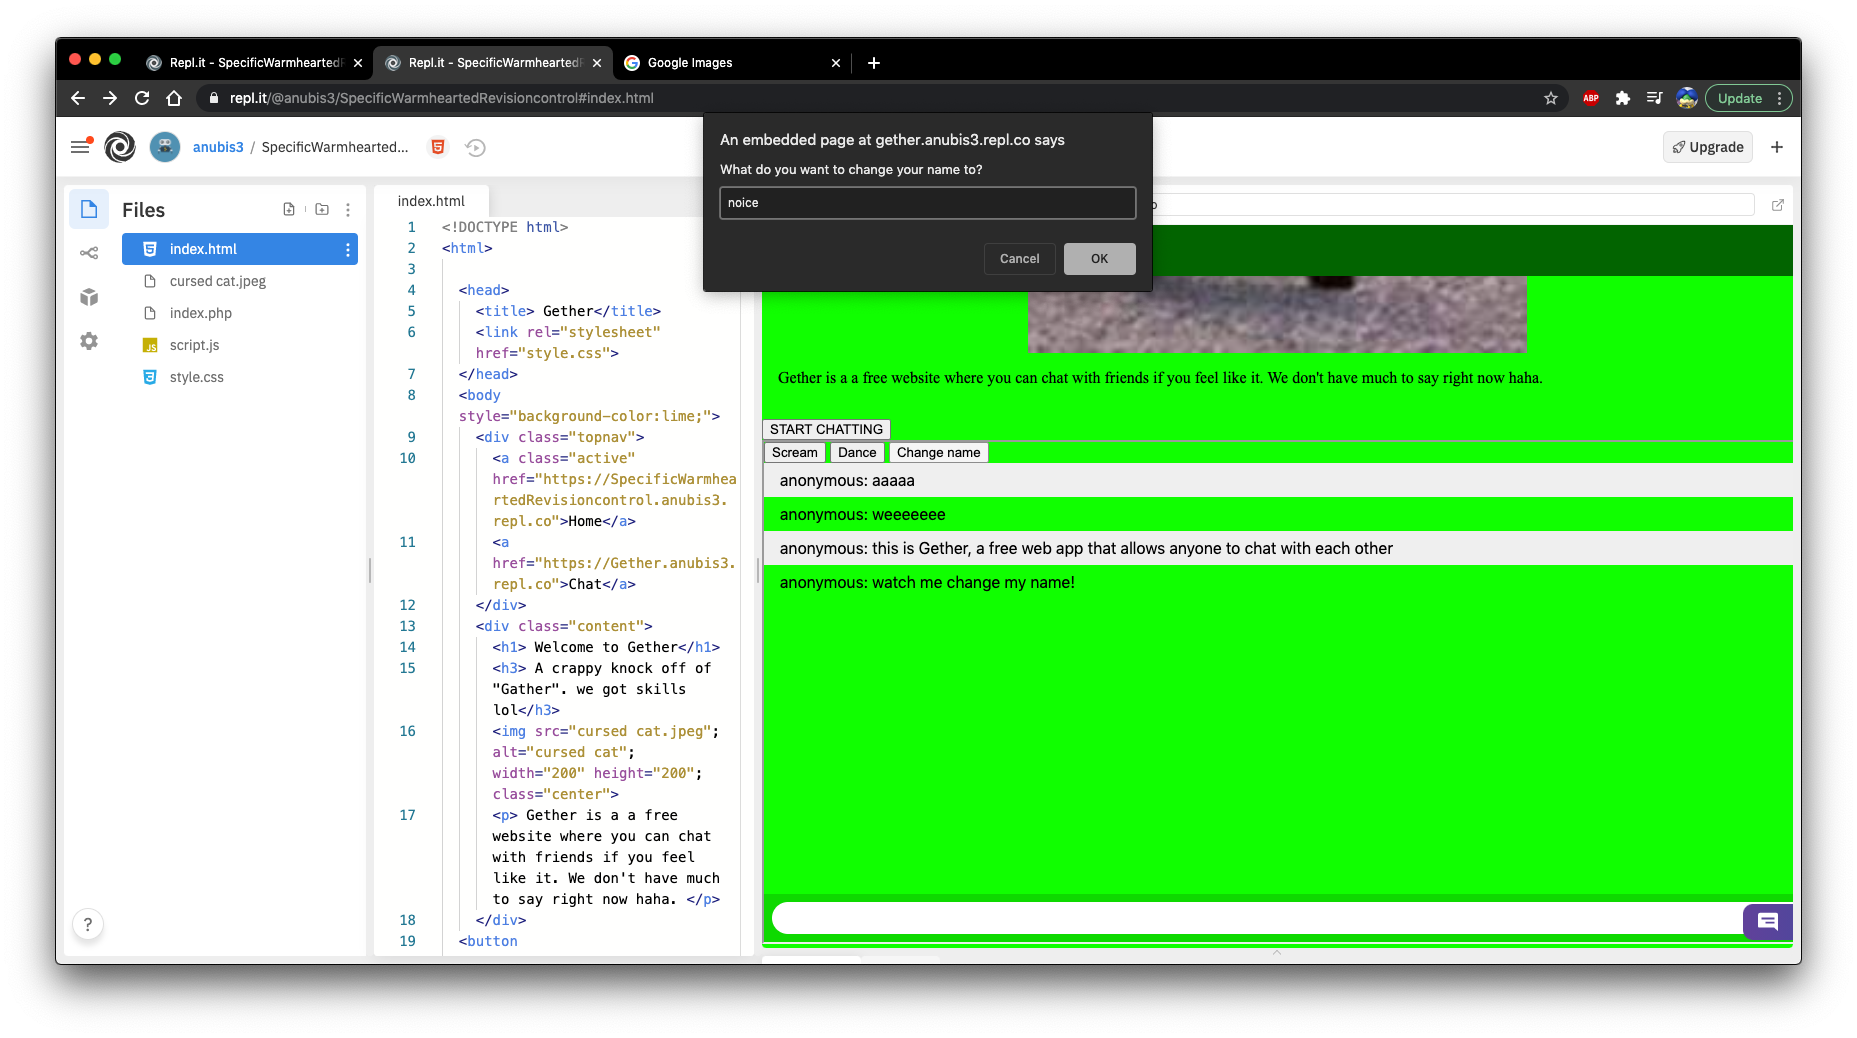Open the settings gear in sidebar

pos(89,341)
